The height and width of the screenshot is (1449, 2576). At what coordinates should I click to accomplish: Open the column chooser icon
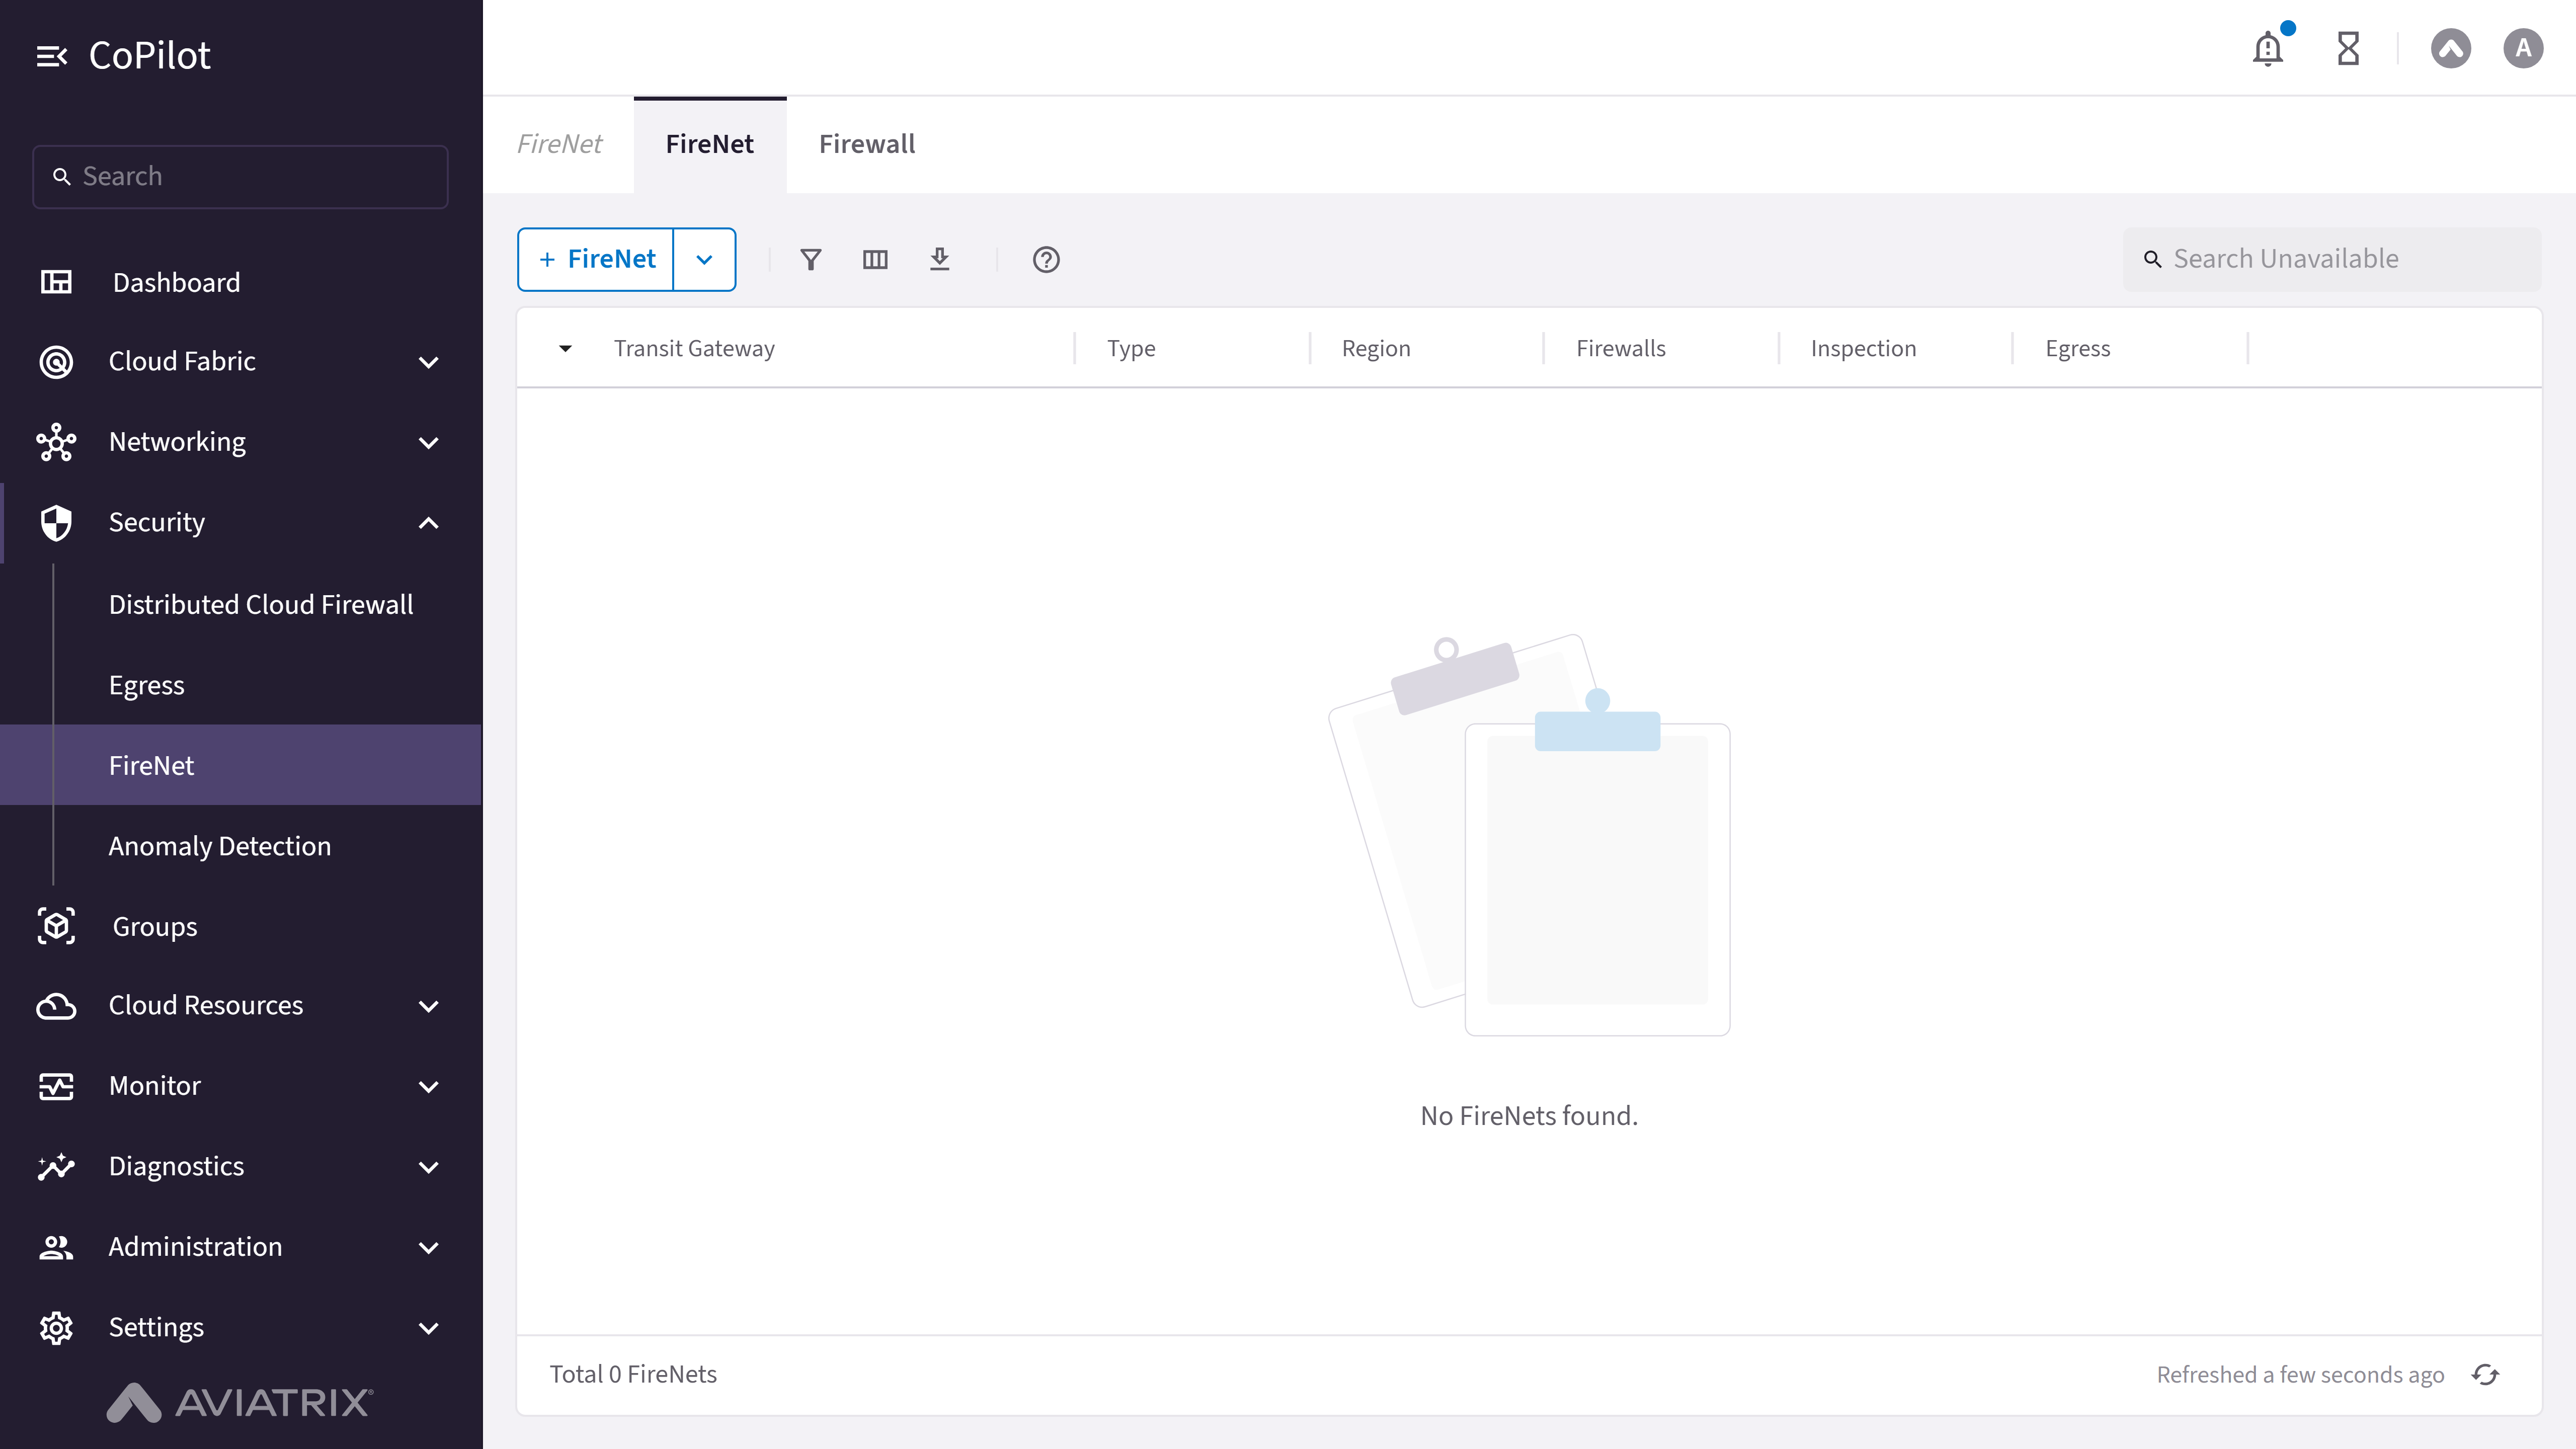click(875, 260)
